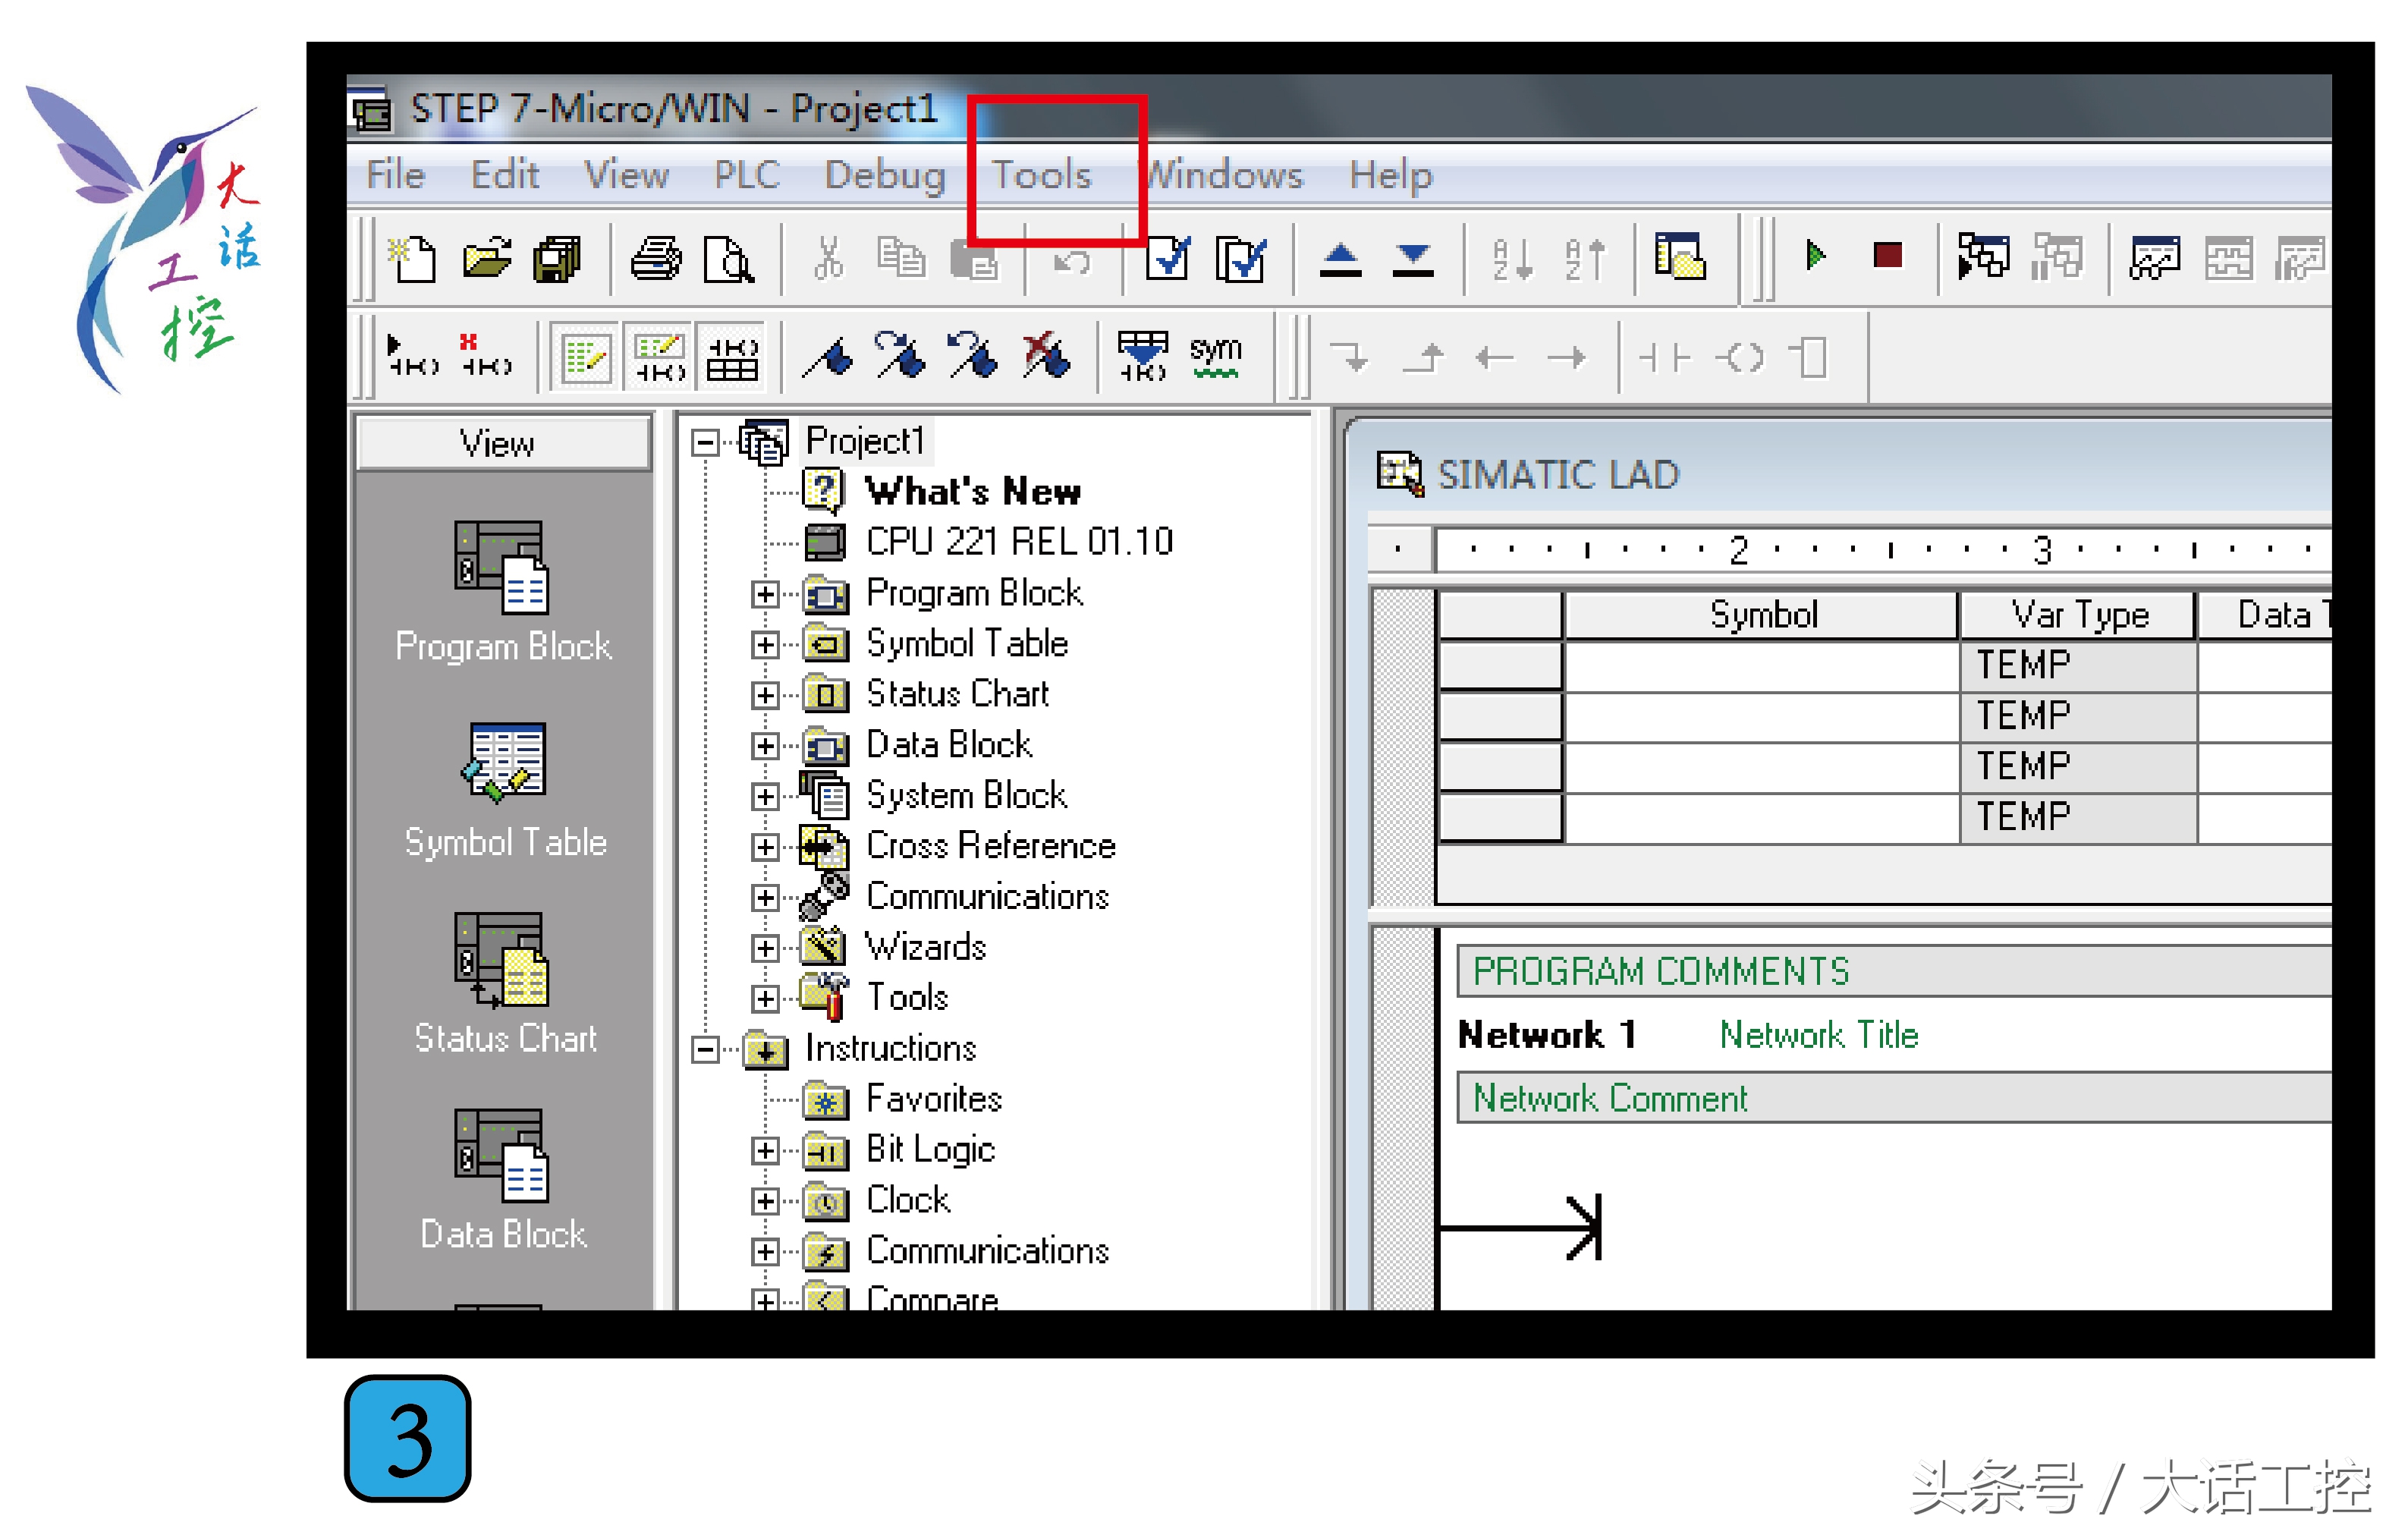Click the Download blue down-arrow icon

[x=1412, y=259]
